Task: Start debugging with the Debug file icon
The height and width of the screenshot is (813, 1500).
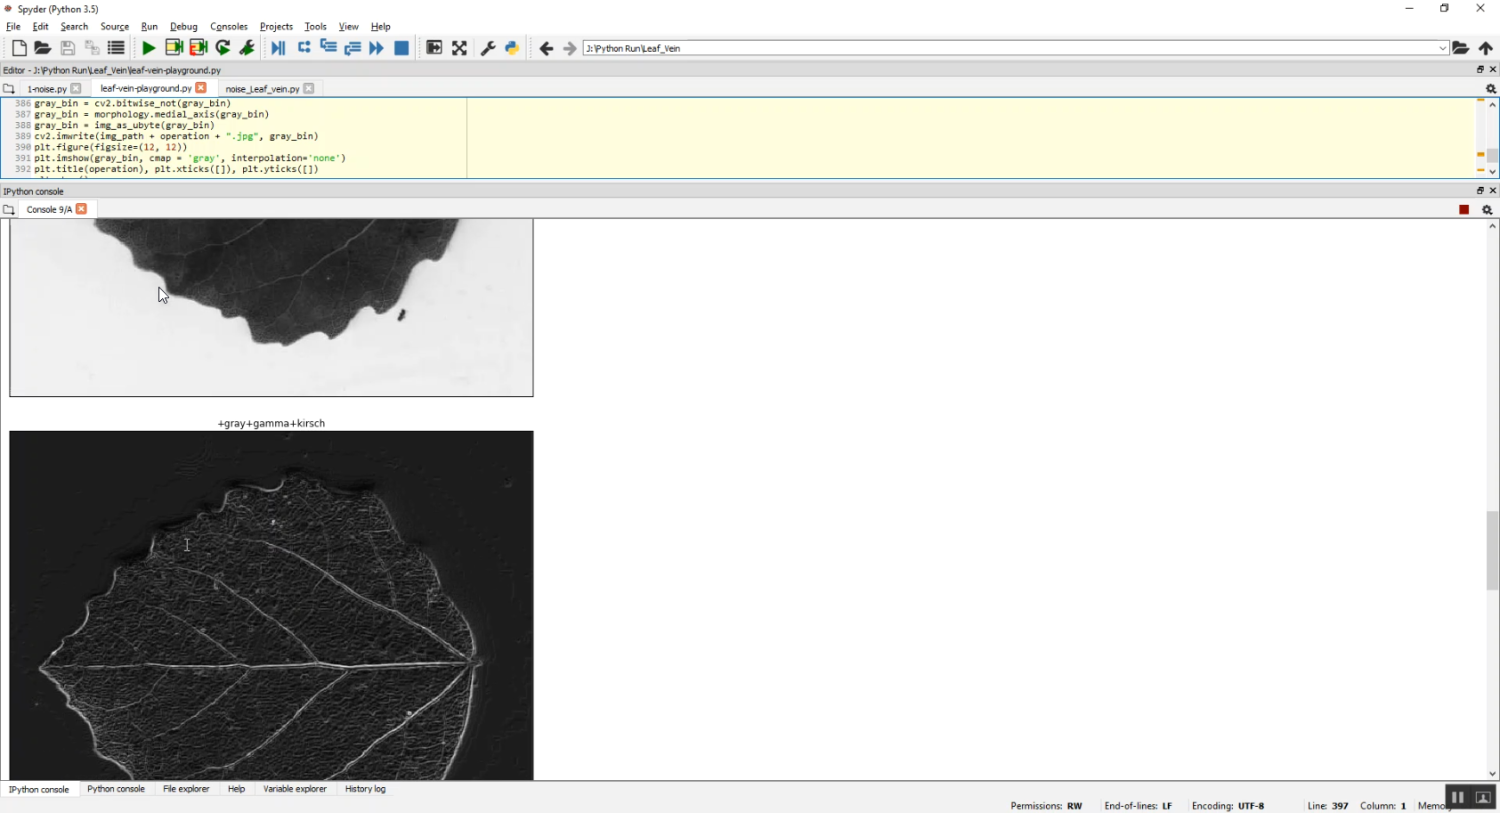Action: tap(278, 48)
